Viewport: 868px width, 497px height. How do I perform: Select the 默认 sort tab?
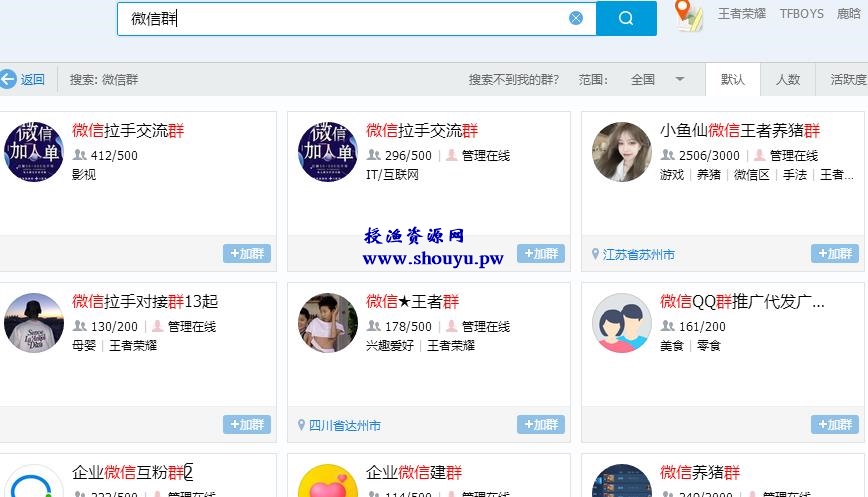tap(732, 79)
